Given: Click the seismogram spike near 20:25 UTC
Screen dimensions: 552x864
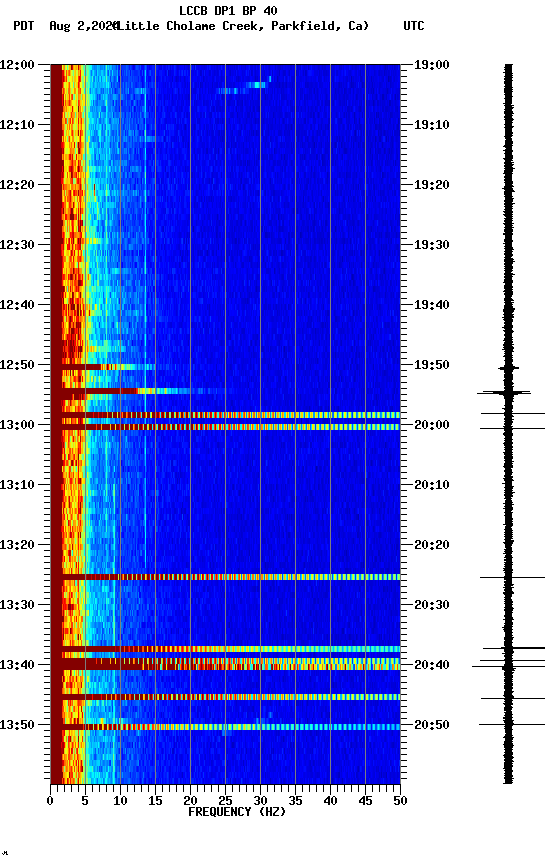Looking at the screenshot, I should click(x=512, y=577).
